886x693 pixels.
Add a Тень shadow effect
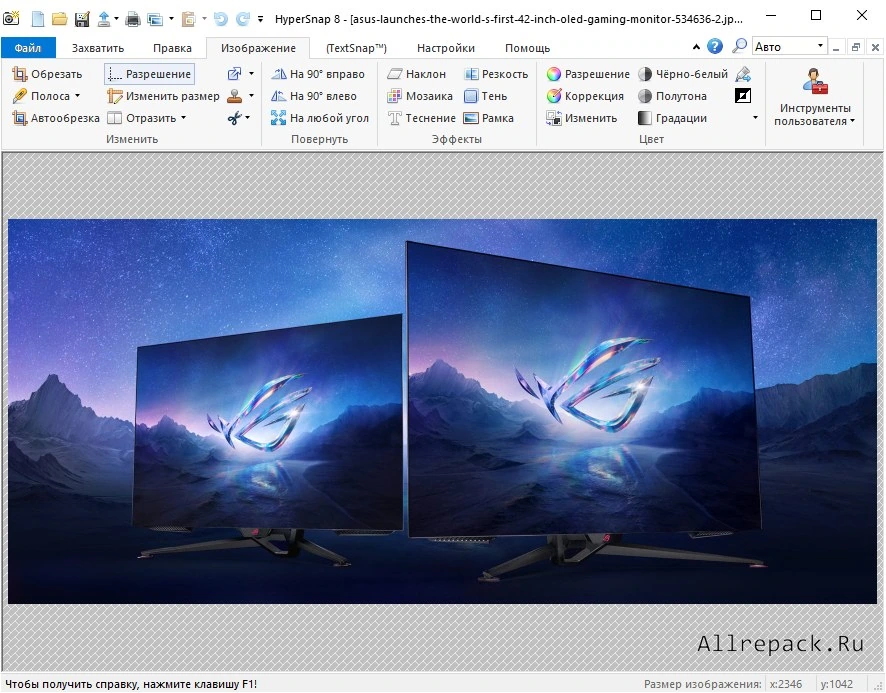485,96
